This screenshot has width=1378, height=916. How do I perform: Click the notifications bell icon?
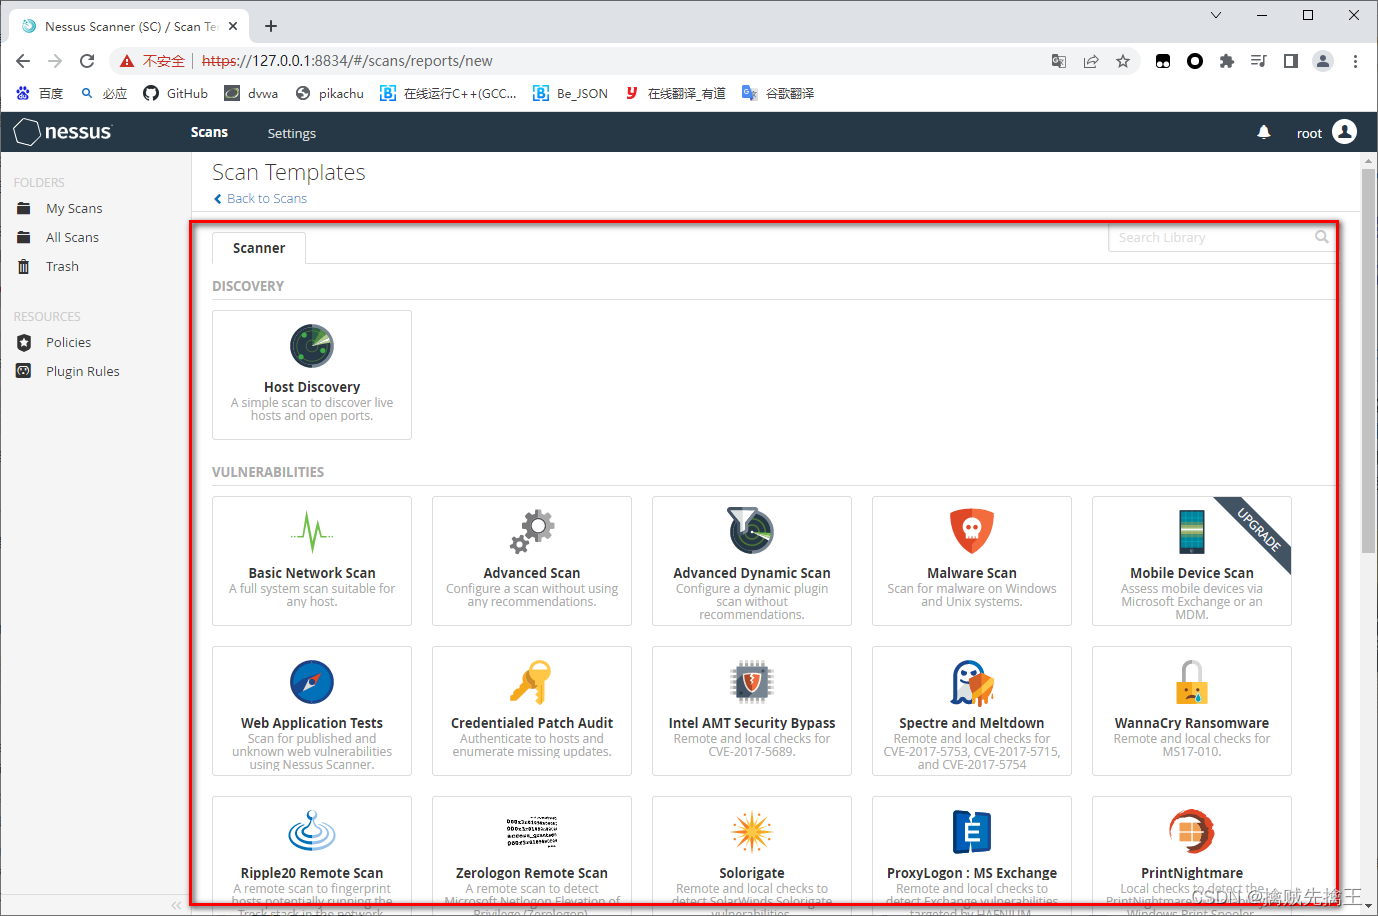pos(1264,133)
